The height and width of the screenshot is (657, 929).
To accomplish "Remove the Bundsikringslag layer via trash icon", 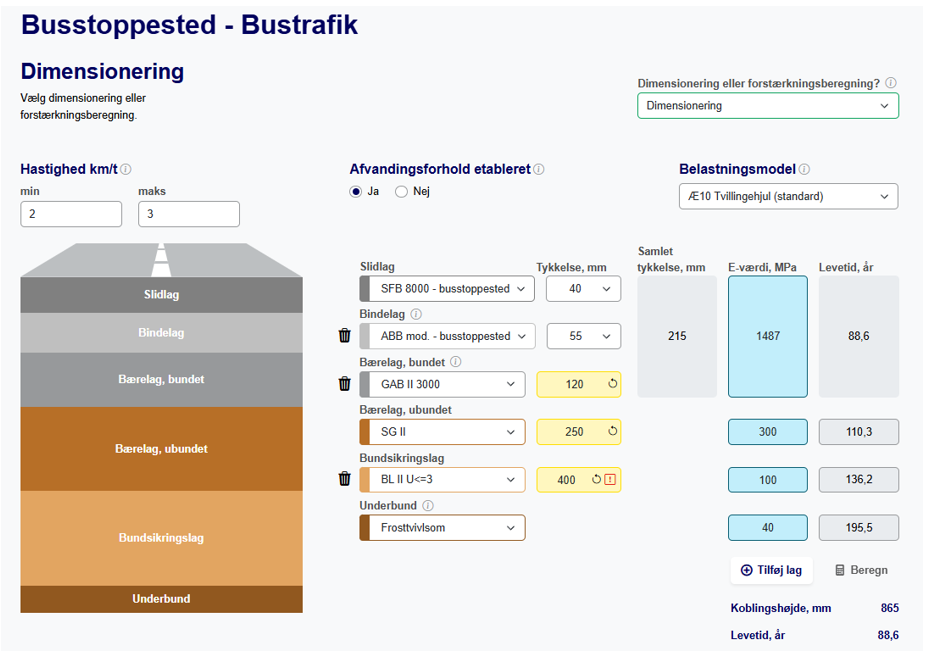I will [345, 479].
